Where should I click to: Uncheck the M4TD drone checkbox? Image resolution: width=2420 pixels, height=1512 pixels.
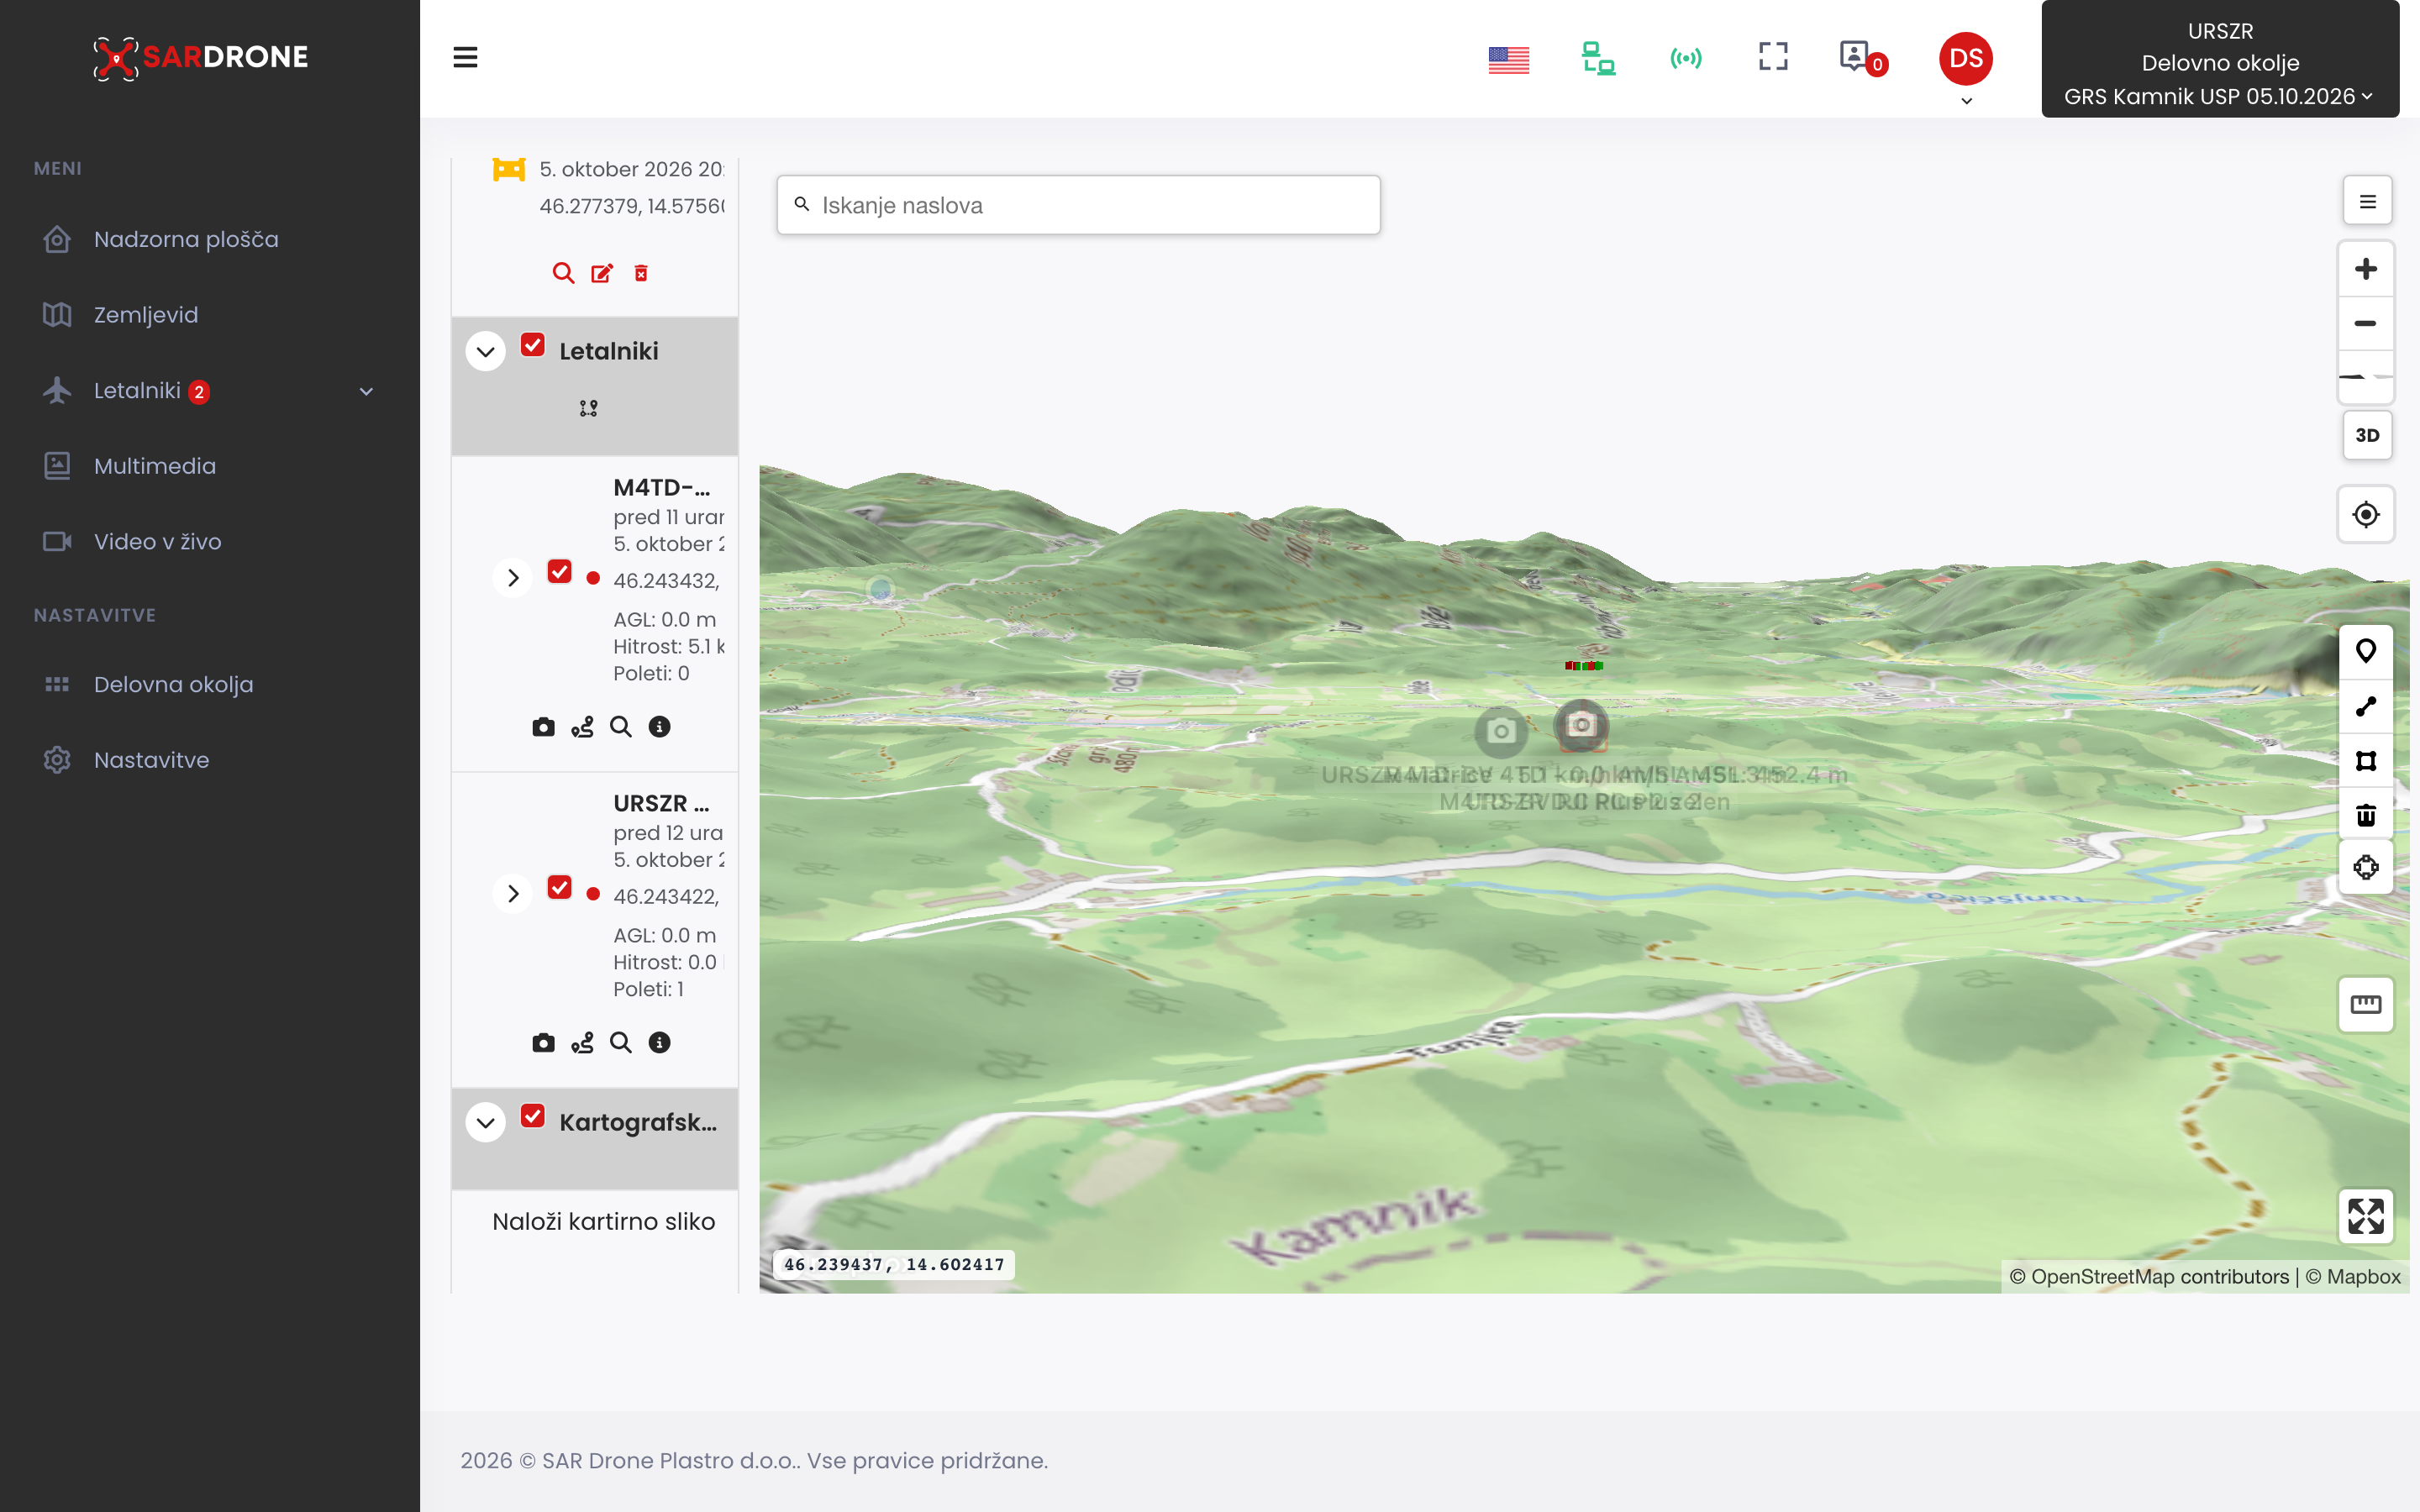click(x=559, y=571)
